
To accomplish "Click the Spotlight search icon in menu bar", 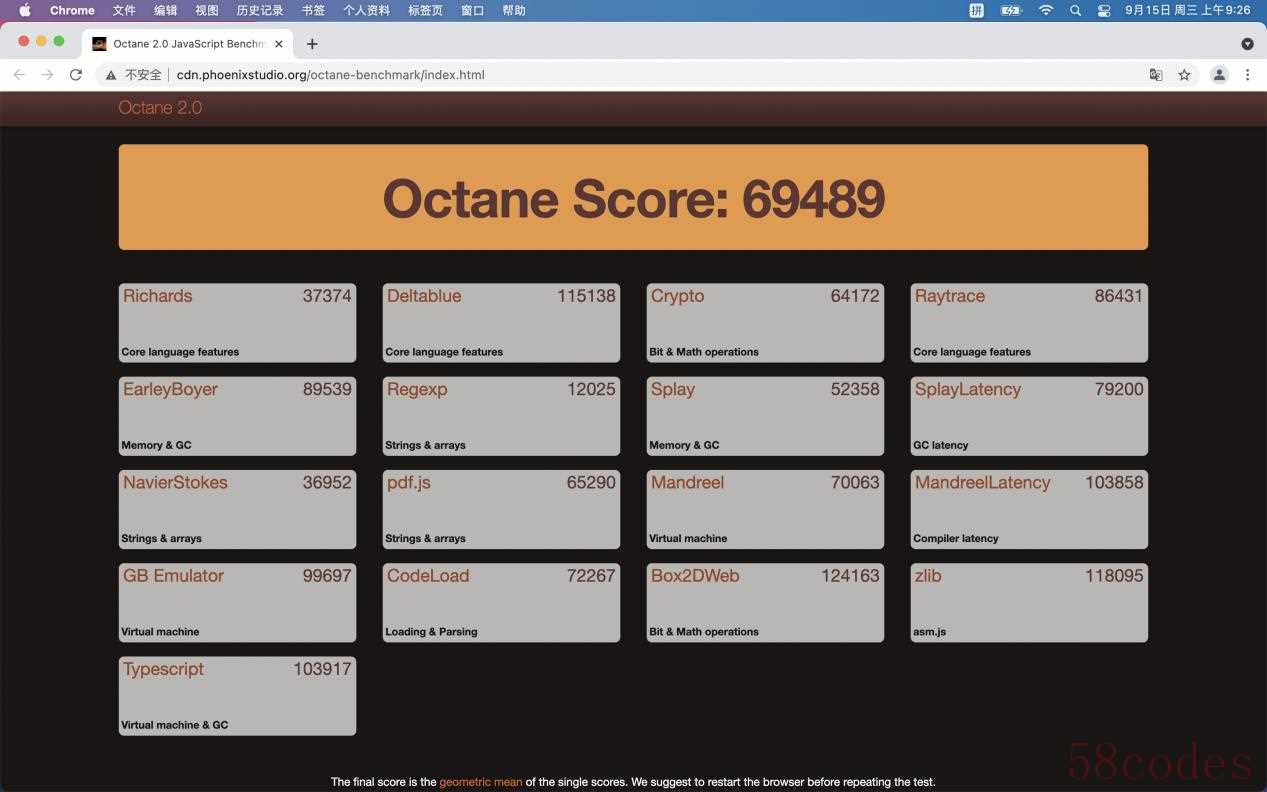I will point(1075,10).
